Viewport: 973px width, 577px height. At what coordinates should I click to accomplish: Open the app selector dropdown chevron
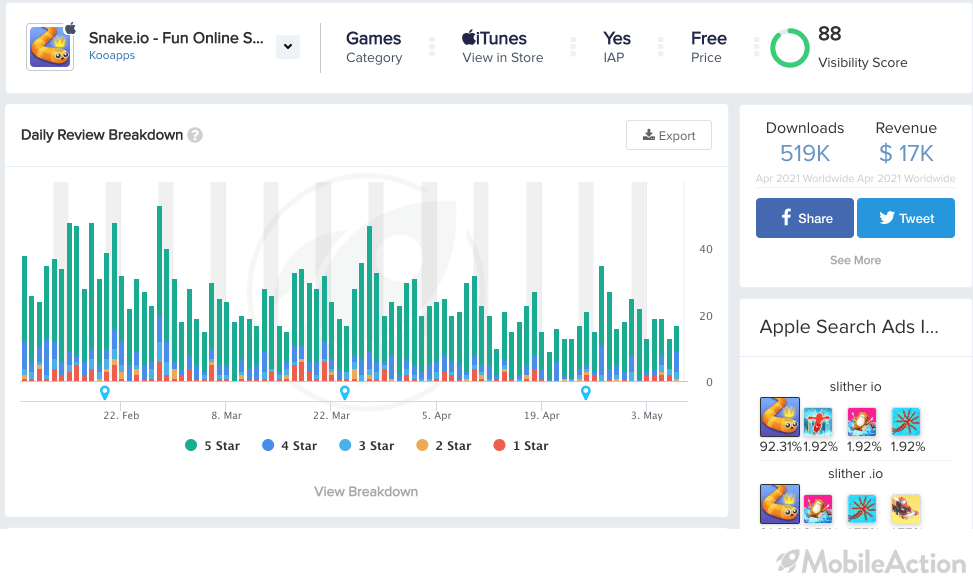click(x=288, y=47)
